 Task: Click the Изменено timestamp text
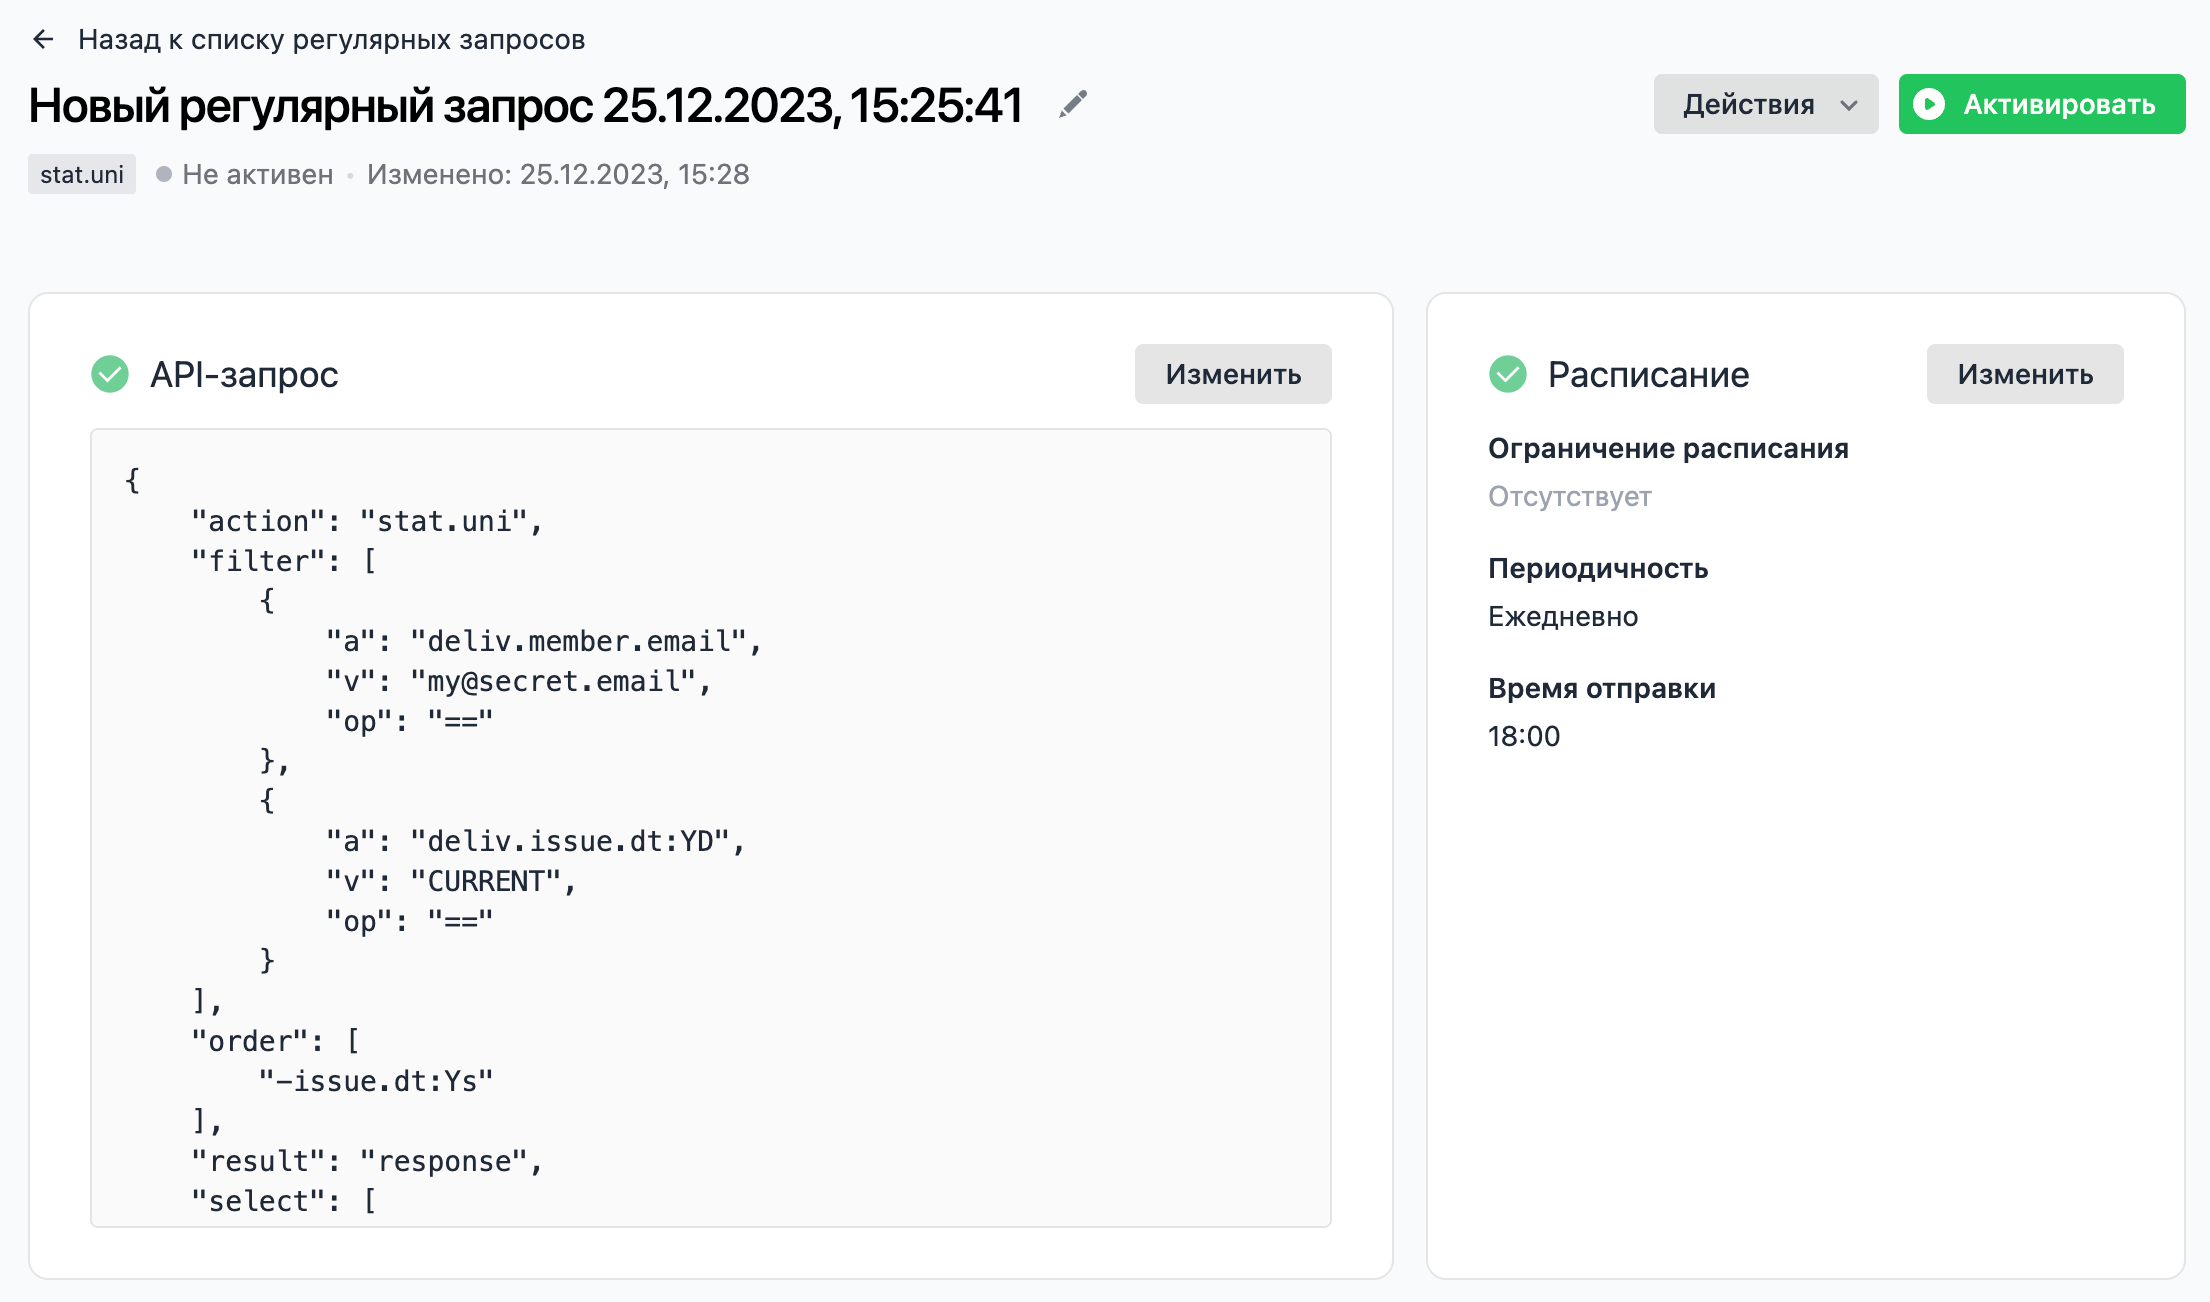click(557, 174)
